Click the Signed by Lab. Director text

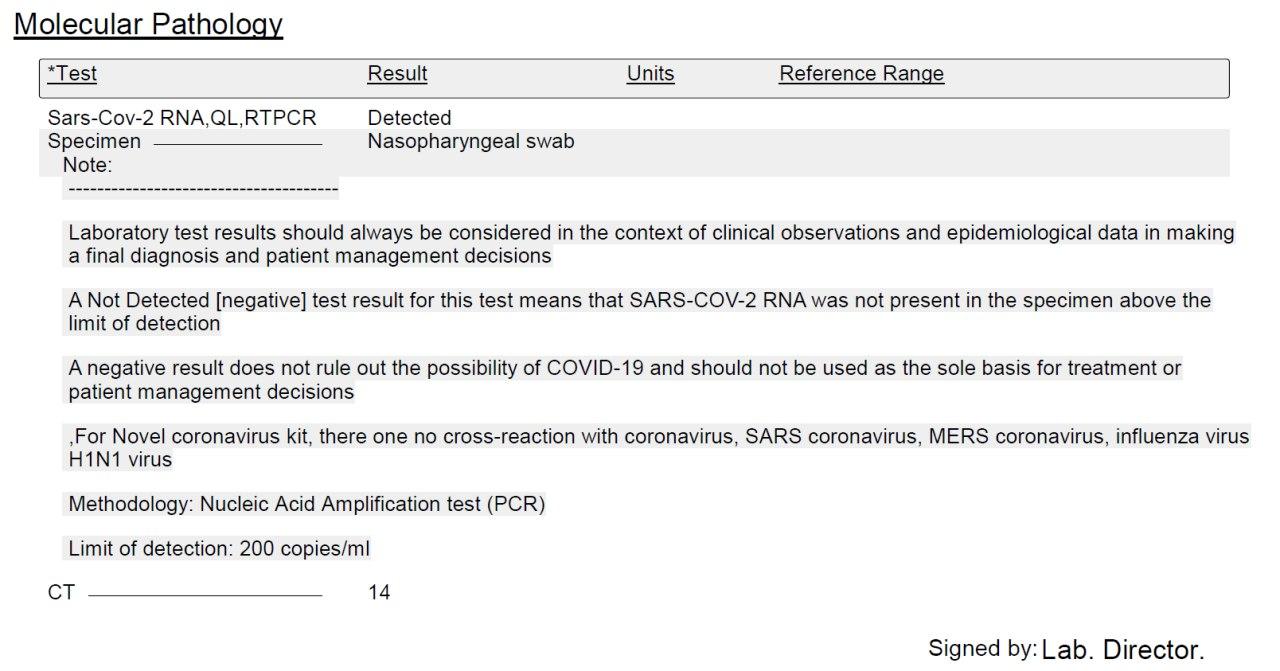[x=1066, y=649]
